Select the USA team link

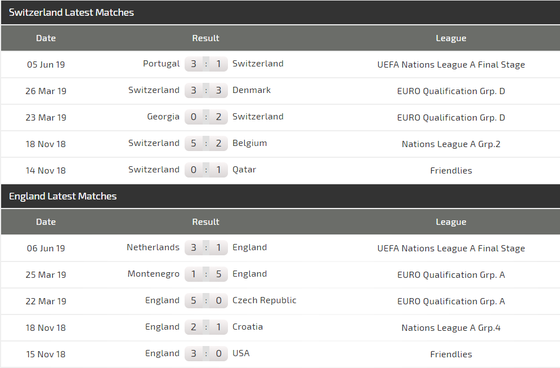(x=241, y=353)
